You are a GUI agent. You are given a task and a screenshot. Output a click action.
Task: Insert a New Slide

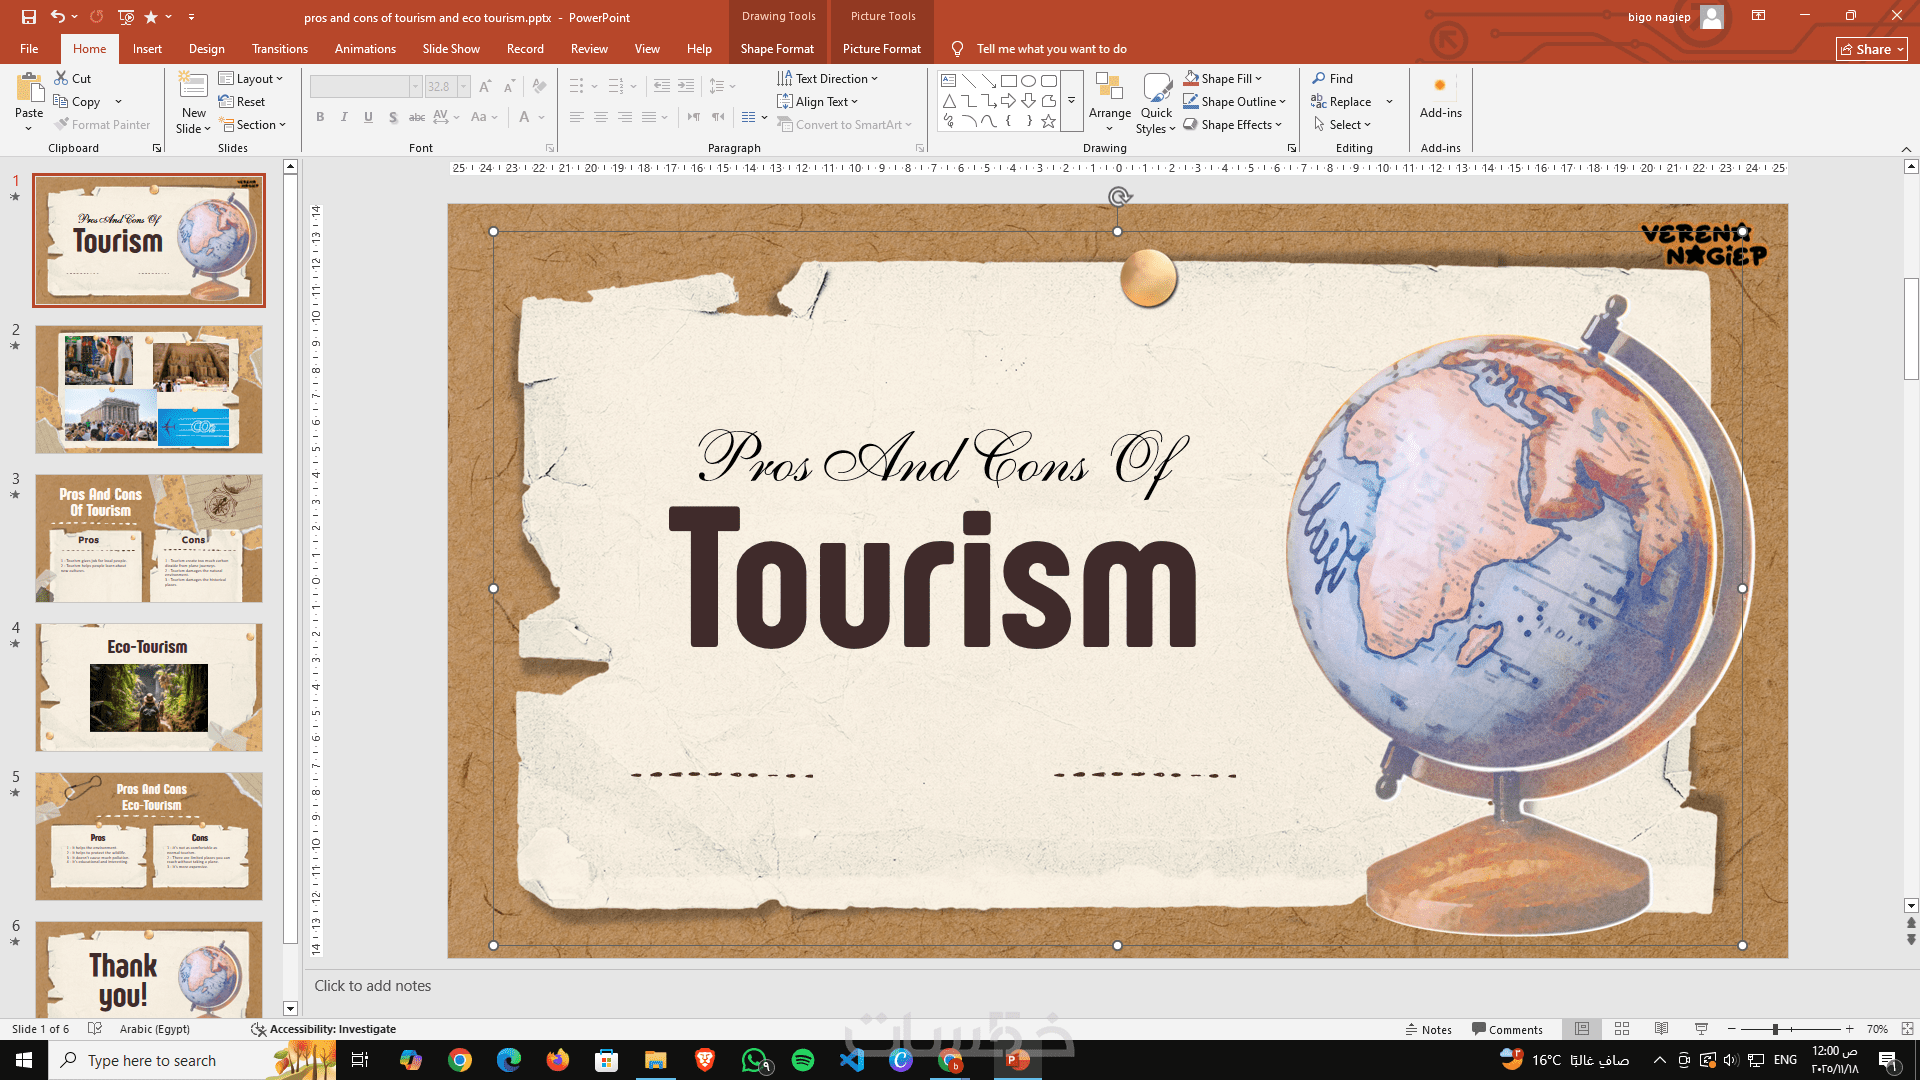point(192,90)
